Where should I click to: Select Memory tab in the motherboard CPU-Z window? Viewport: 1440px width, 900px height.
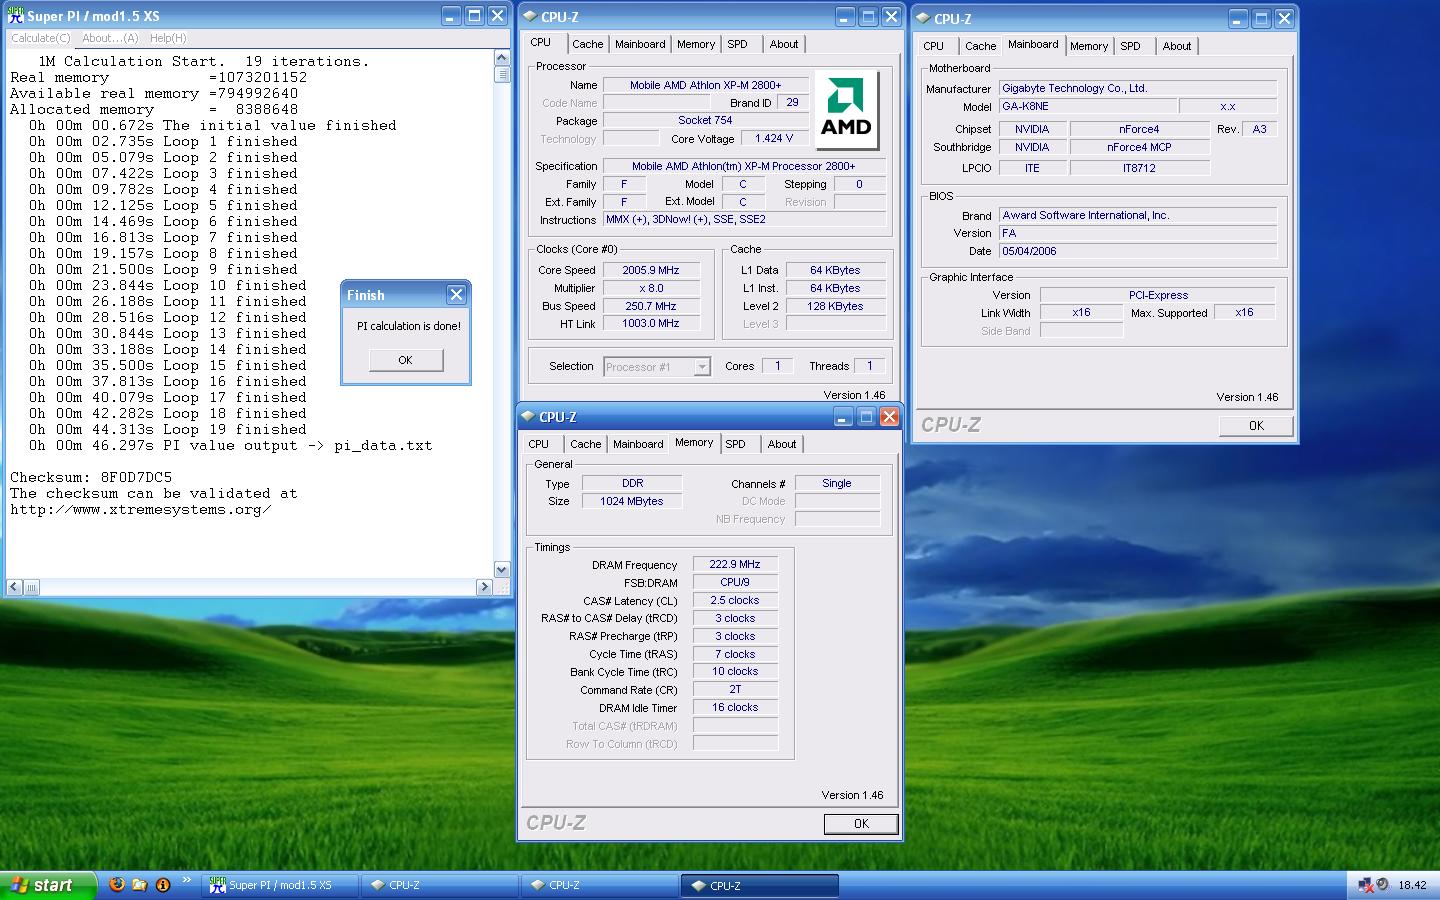[1089, 46]
